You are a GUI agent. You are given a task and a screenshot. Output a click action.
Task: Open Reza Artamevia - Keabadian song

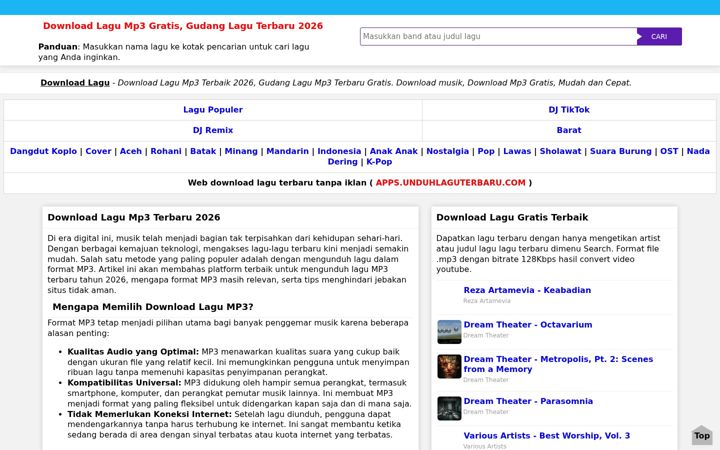tap(527, 290)
